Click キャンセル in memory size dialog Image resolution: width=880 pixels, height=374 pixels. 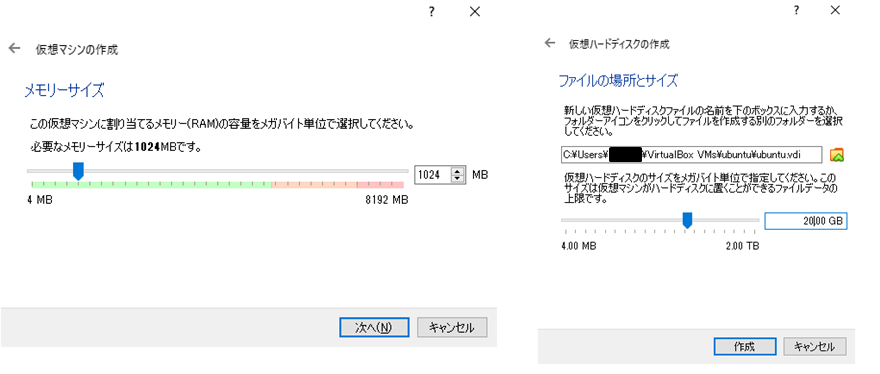452,327
